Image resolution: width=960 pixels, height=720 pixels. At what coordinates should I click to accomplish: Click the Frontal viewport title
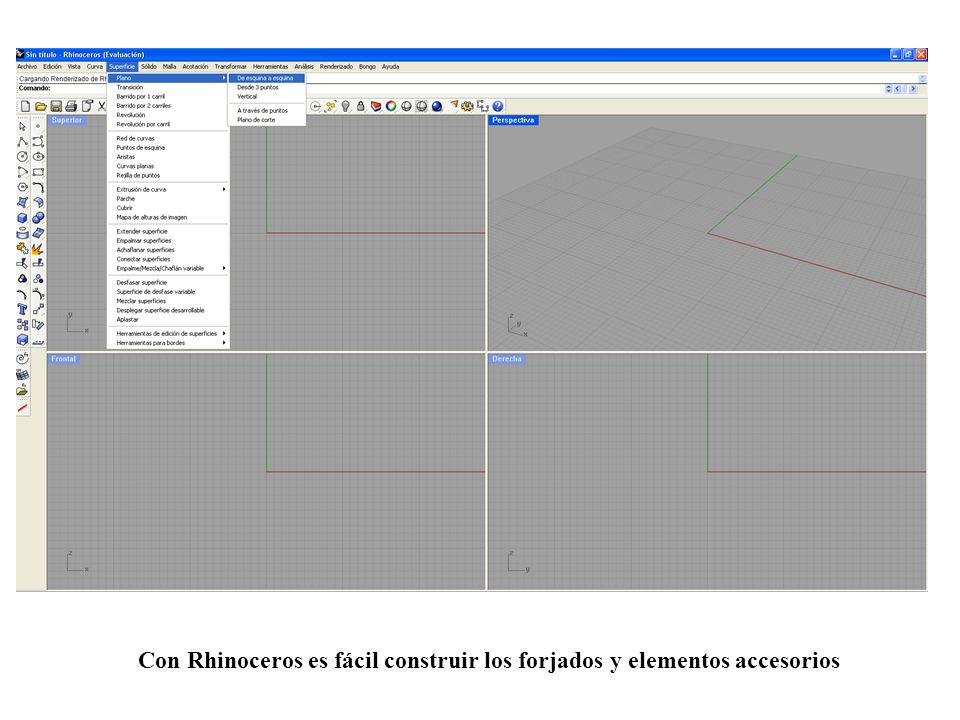coord(64,359)
